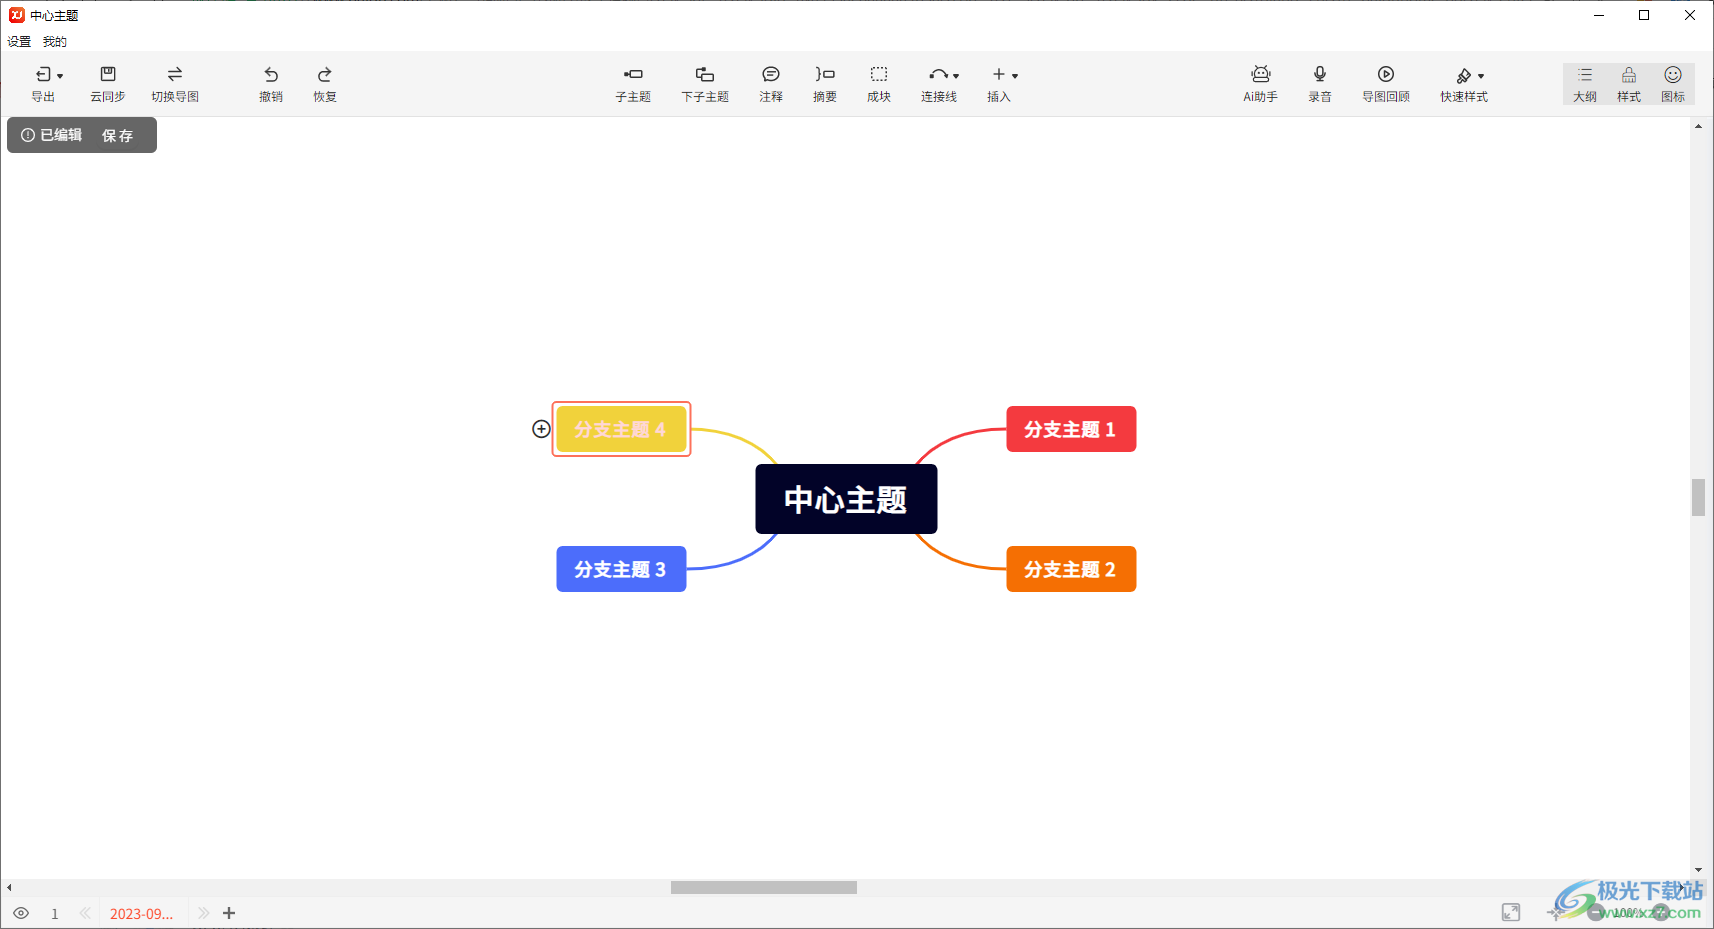Add a subtopic with 子主题
The height and width of the screenshot is (929, 1714).
[633, 84]
